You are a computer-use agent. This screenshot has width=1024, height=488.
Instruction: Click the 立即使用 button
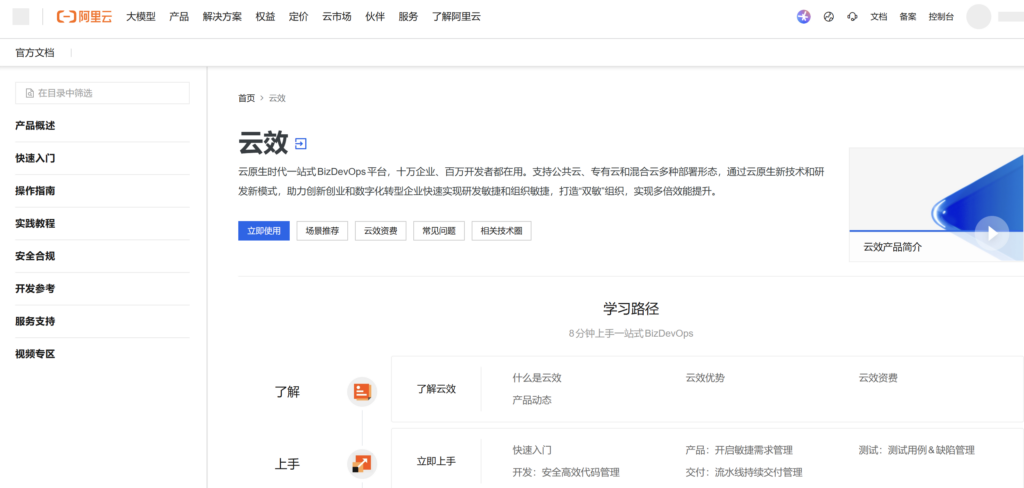coord(264,231)
